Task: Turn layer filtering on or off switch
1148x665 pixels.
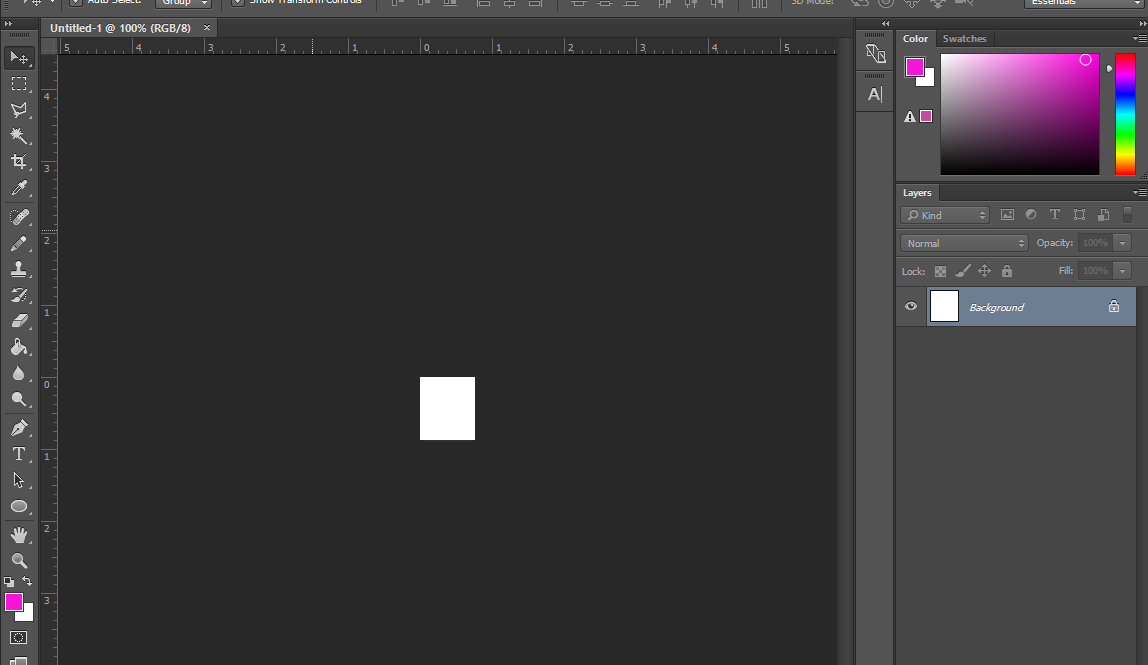Action: (1128, 215)
